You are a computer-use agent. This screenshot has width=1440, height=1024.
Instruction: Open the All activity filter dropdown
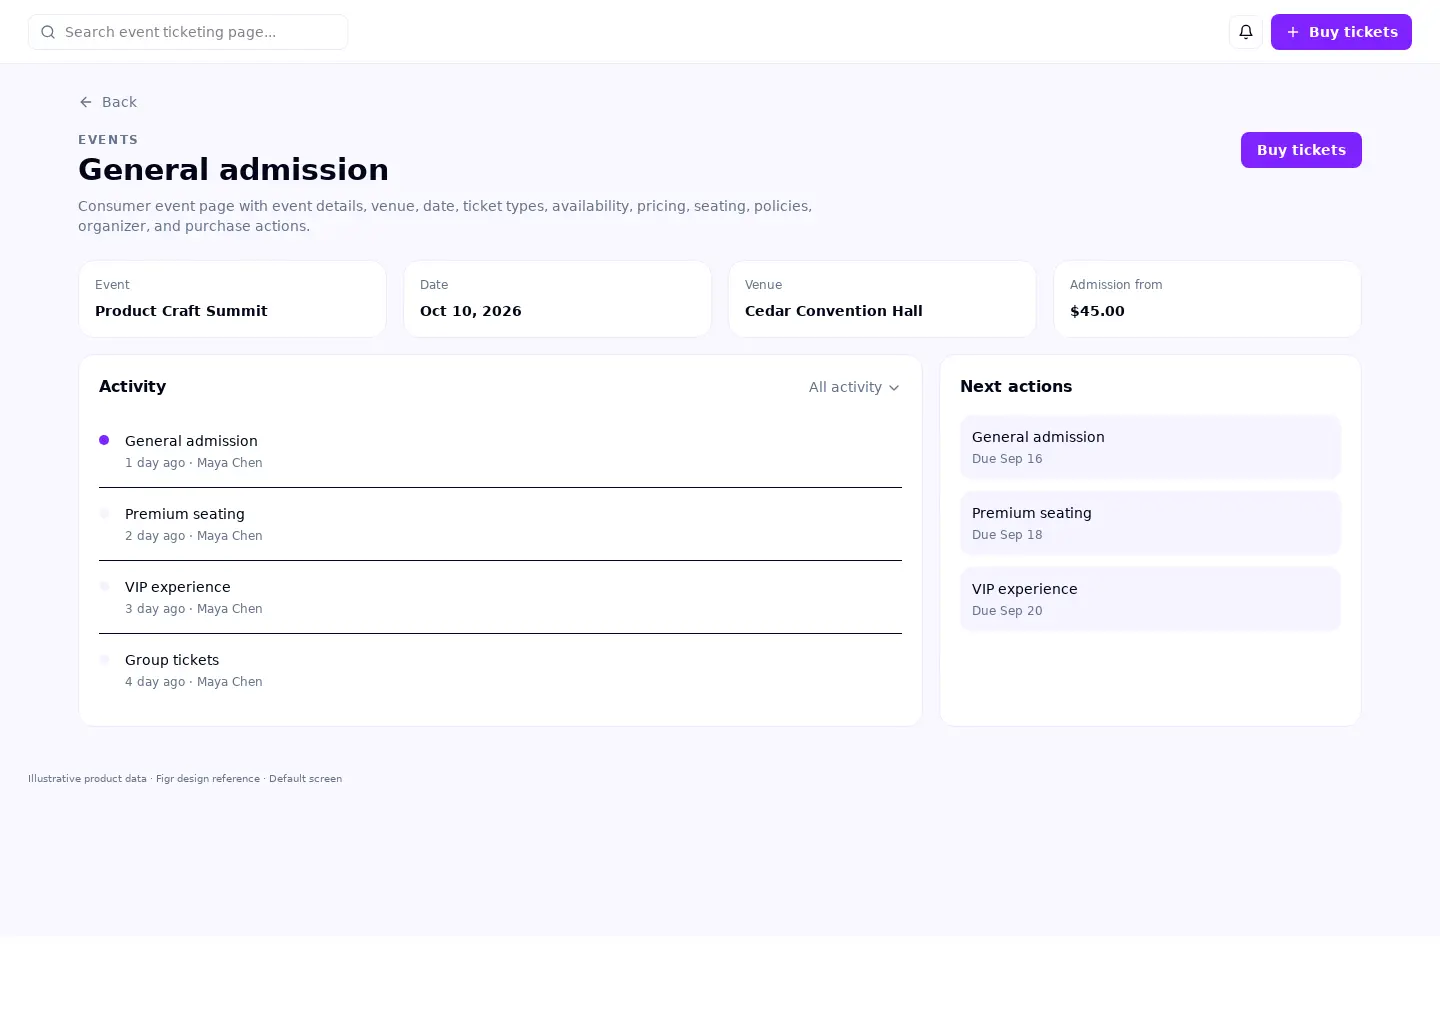tap(854, 387)
